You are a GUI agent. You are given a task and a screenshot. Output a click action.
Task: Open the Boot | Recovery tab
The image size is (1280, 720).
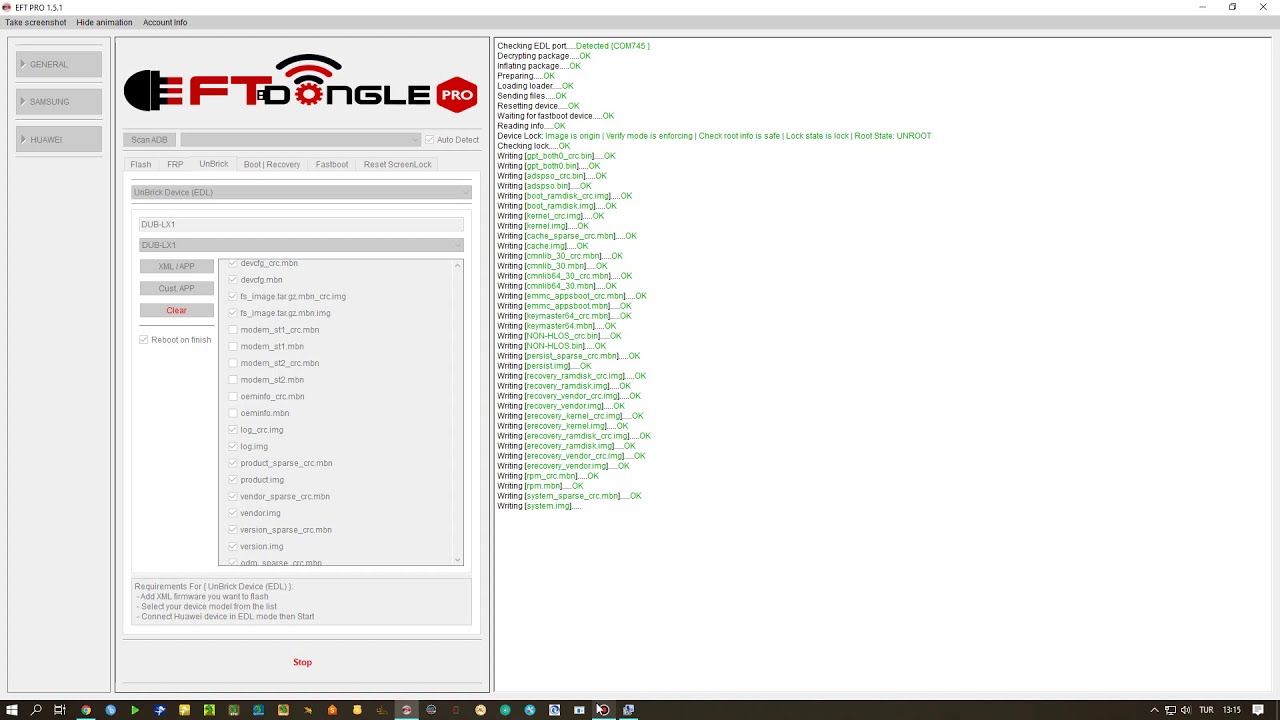pos(272,164)
